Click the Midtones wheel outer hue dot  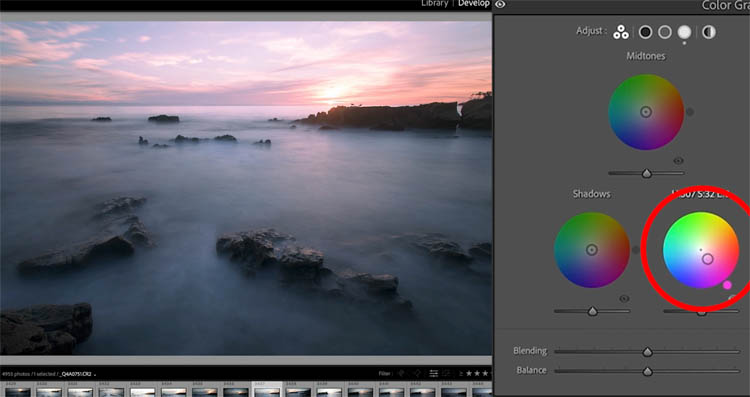pos(690,112)
